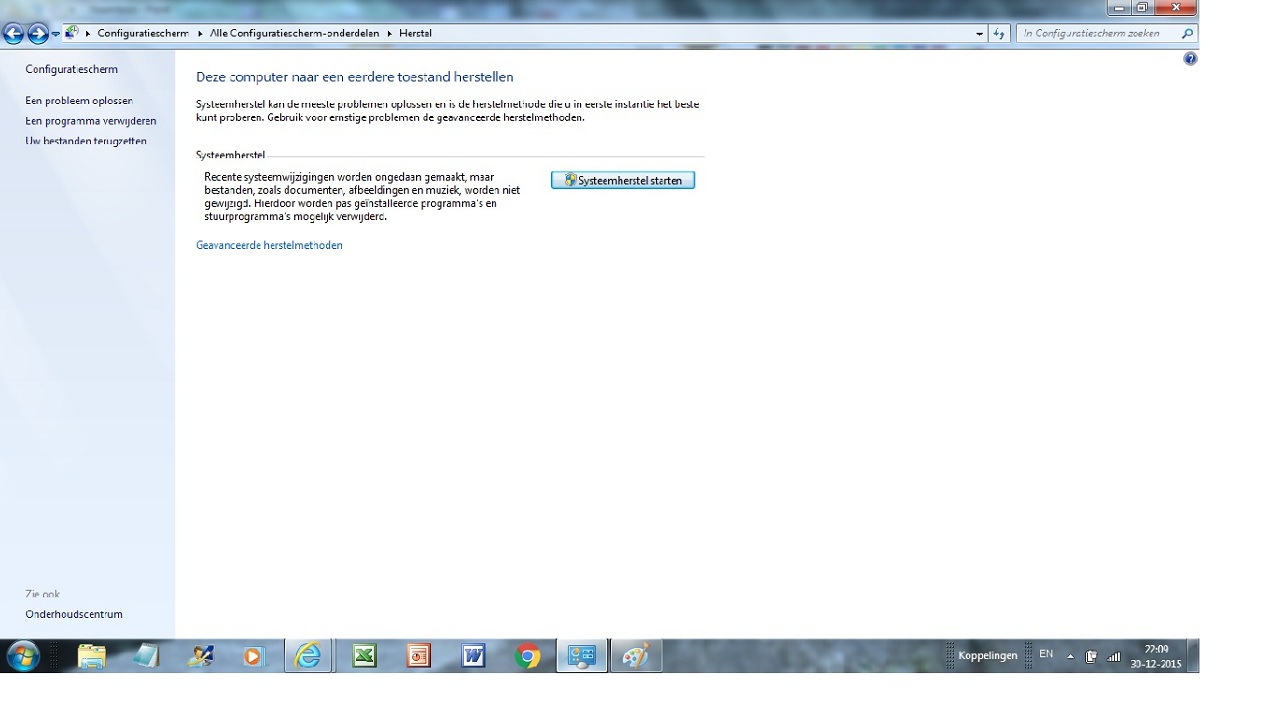Click the Back navigation arrow
The image size is (1280, 719).
[x=13, y=34]
